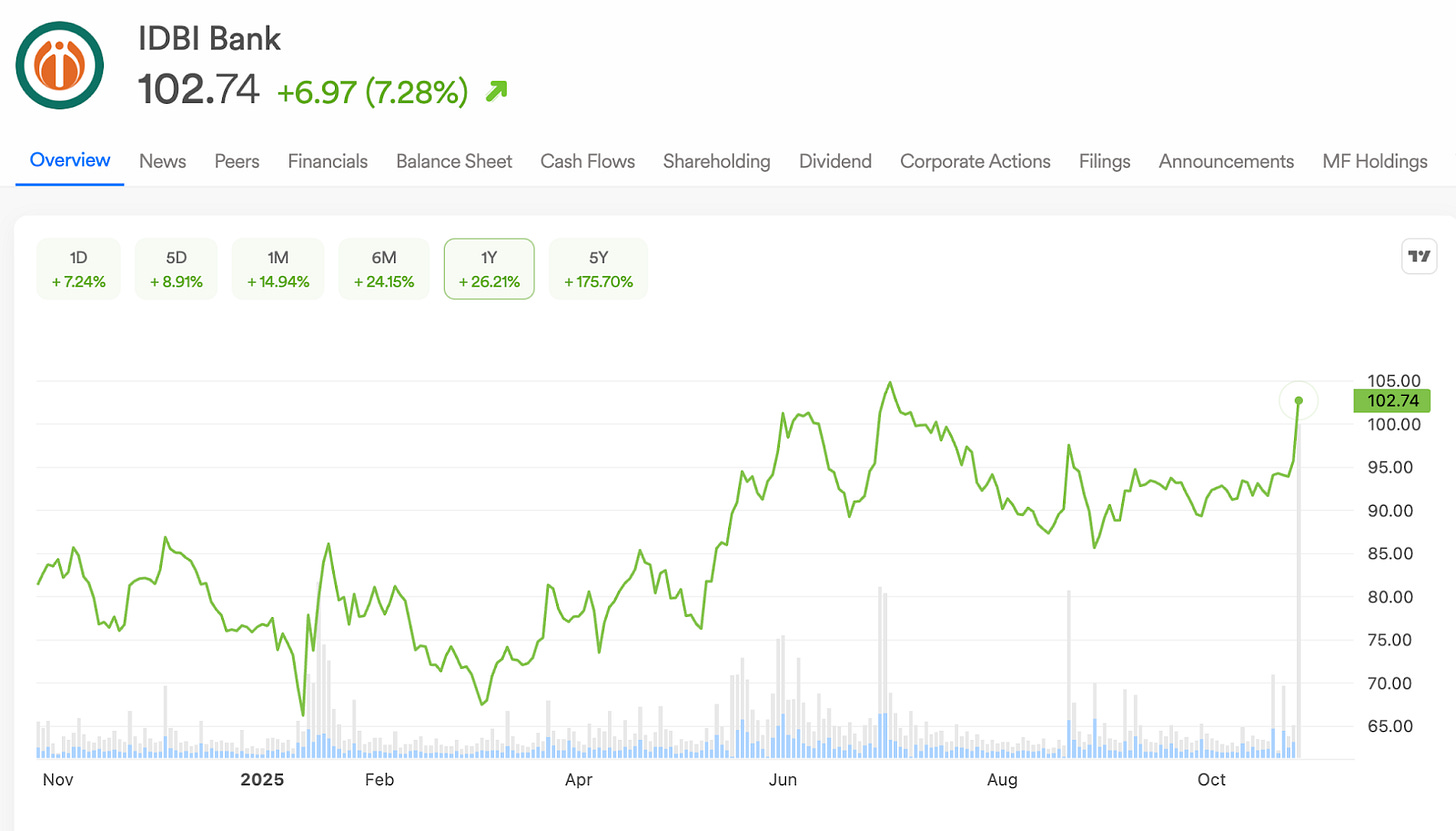Click the latest price point marker on chart
Image resolution: width=1456 pixels, height=831 pixels.
(1299, 401)
